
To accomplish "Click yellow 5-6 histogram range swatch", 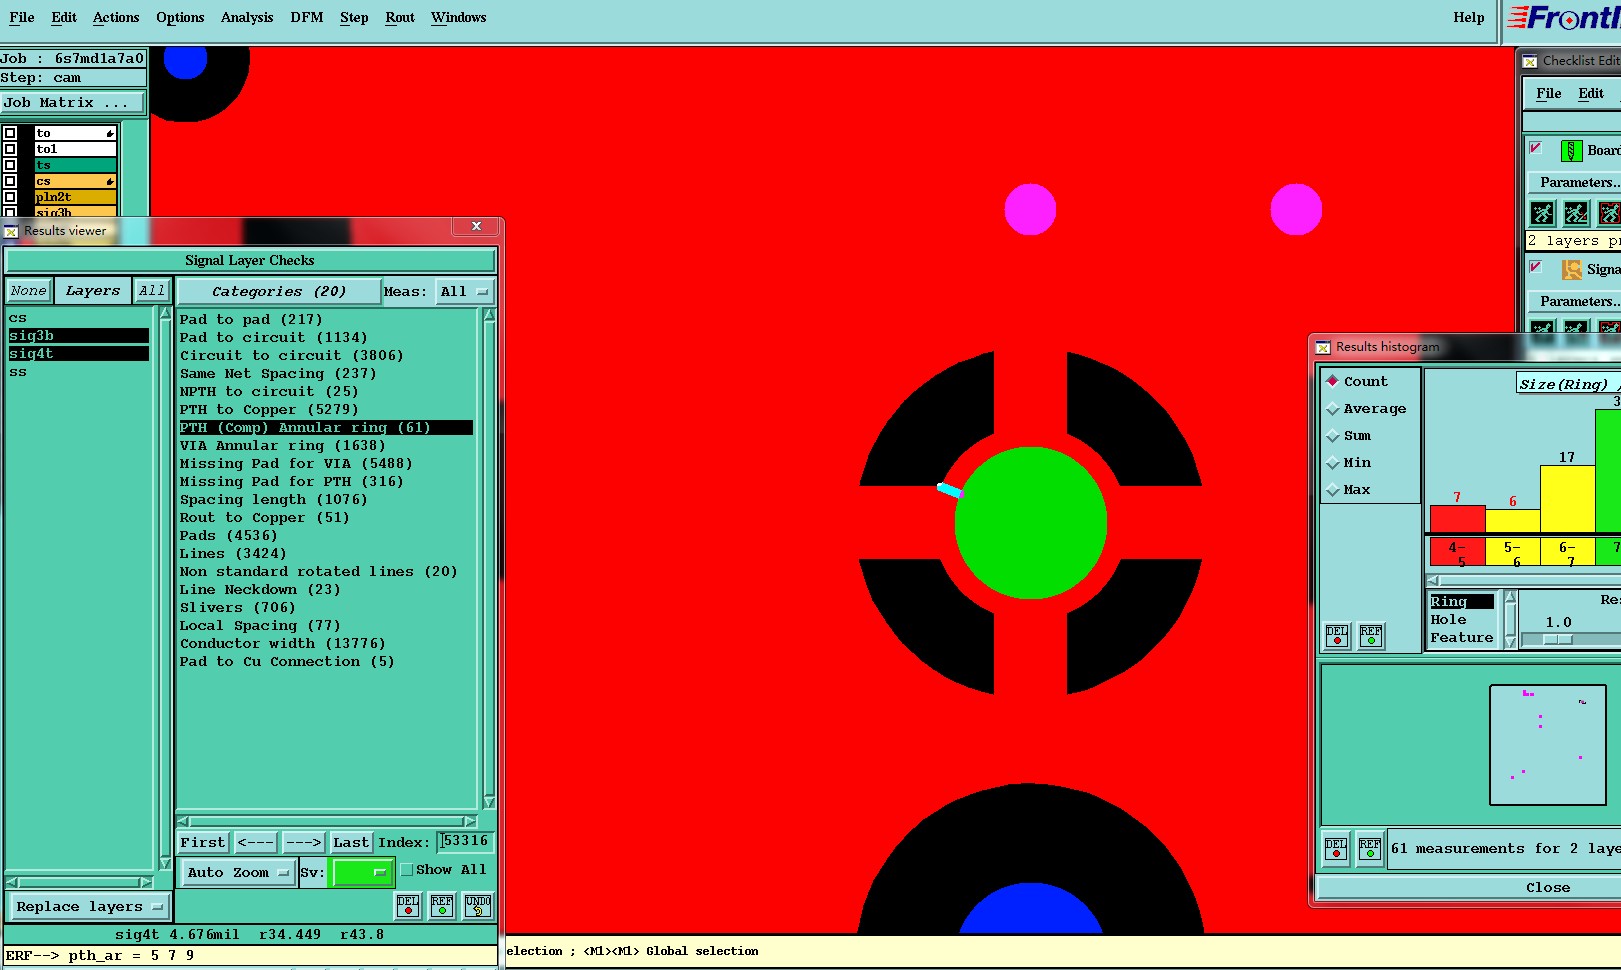I will (1512, 551).
